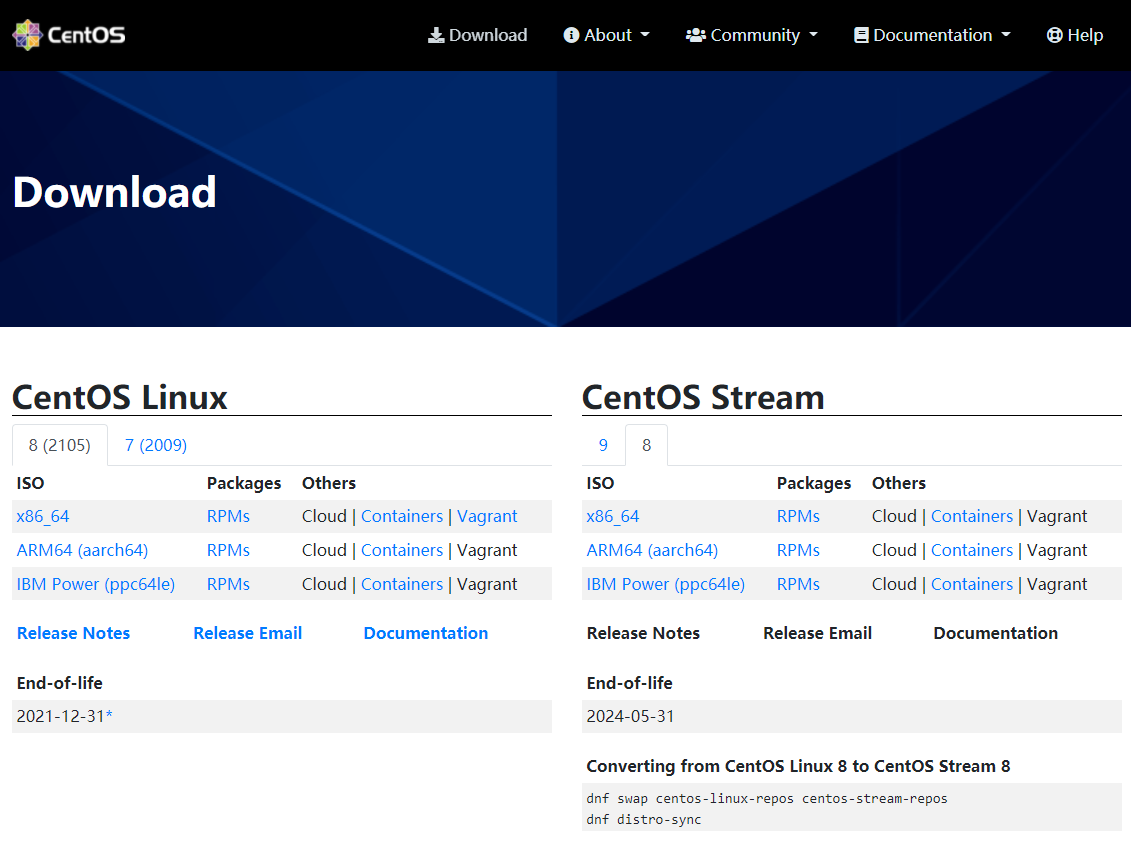Select CentOS Stream 8 tab
1131x856 pixels.
[x=646, y=445]
